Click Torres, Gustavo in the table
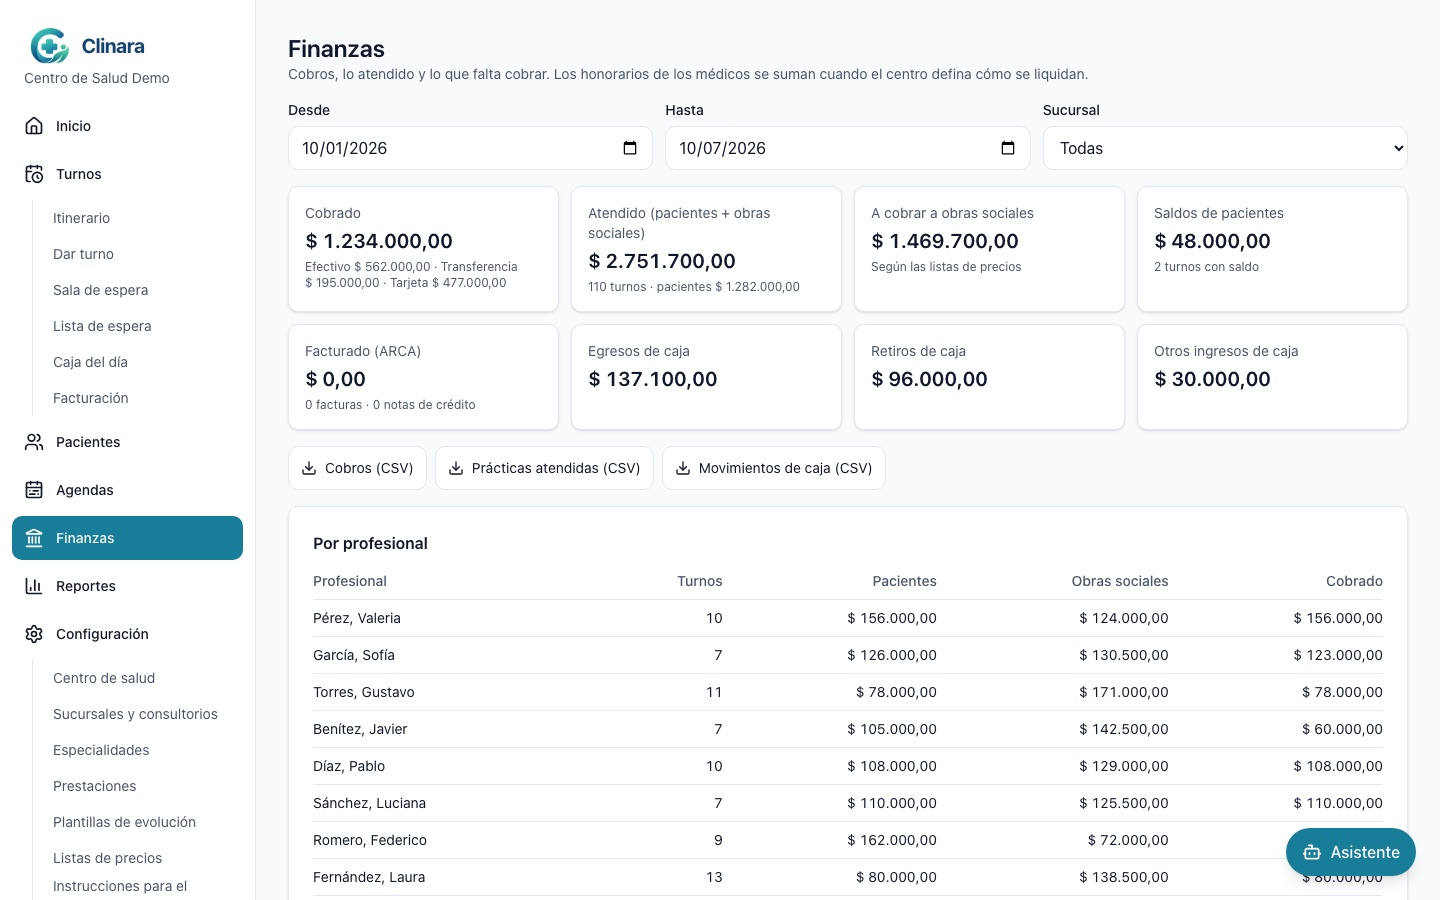This screenshot has height=900, width=1440. pyautogui.click(x=364, y=692)
